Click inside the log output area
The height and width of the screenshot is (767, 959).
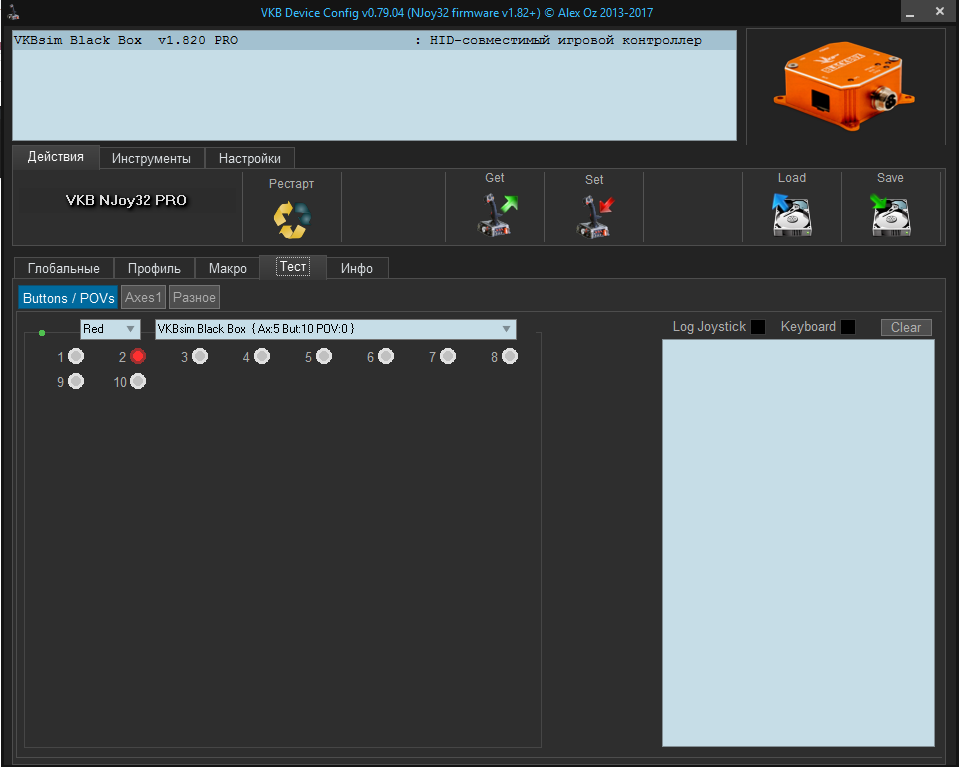tap(798, 543)
